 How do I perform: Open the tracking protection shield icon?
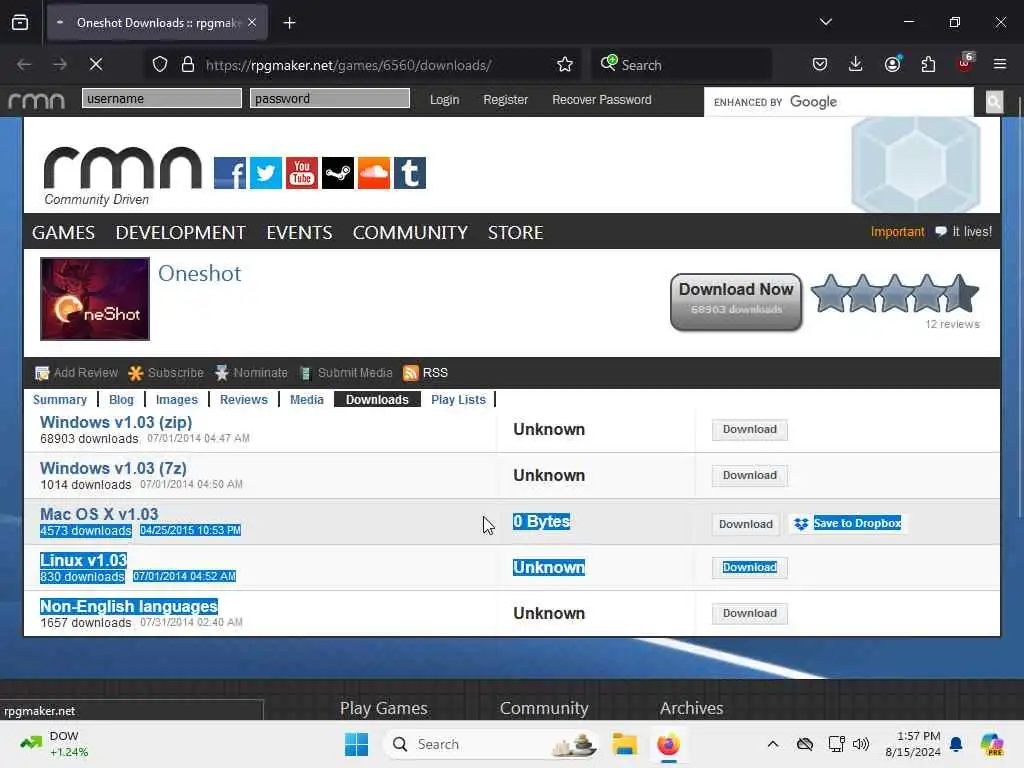160,65
